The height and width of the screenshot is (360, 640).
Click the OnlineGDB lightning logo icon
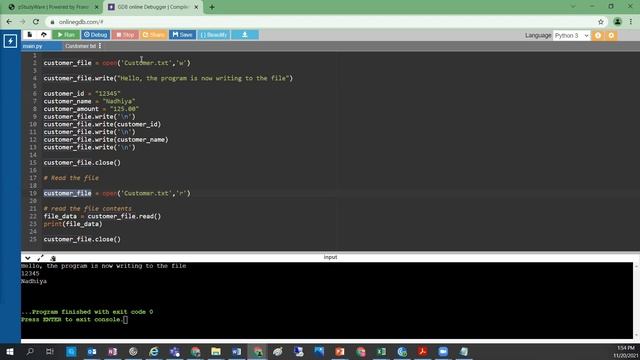click(x=10, y=41)
